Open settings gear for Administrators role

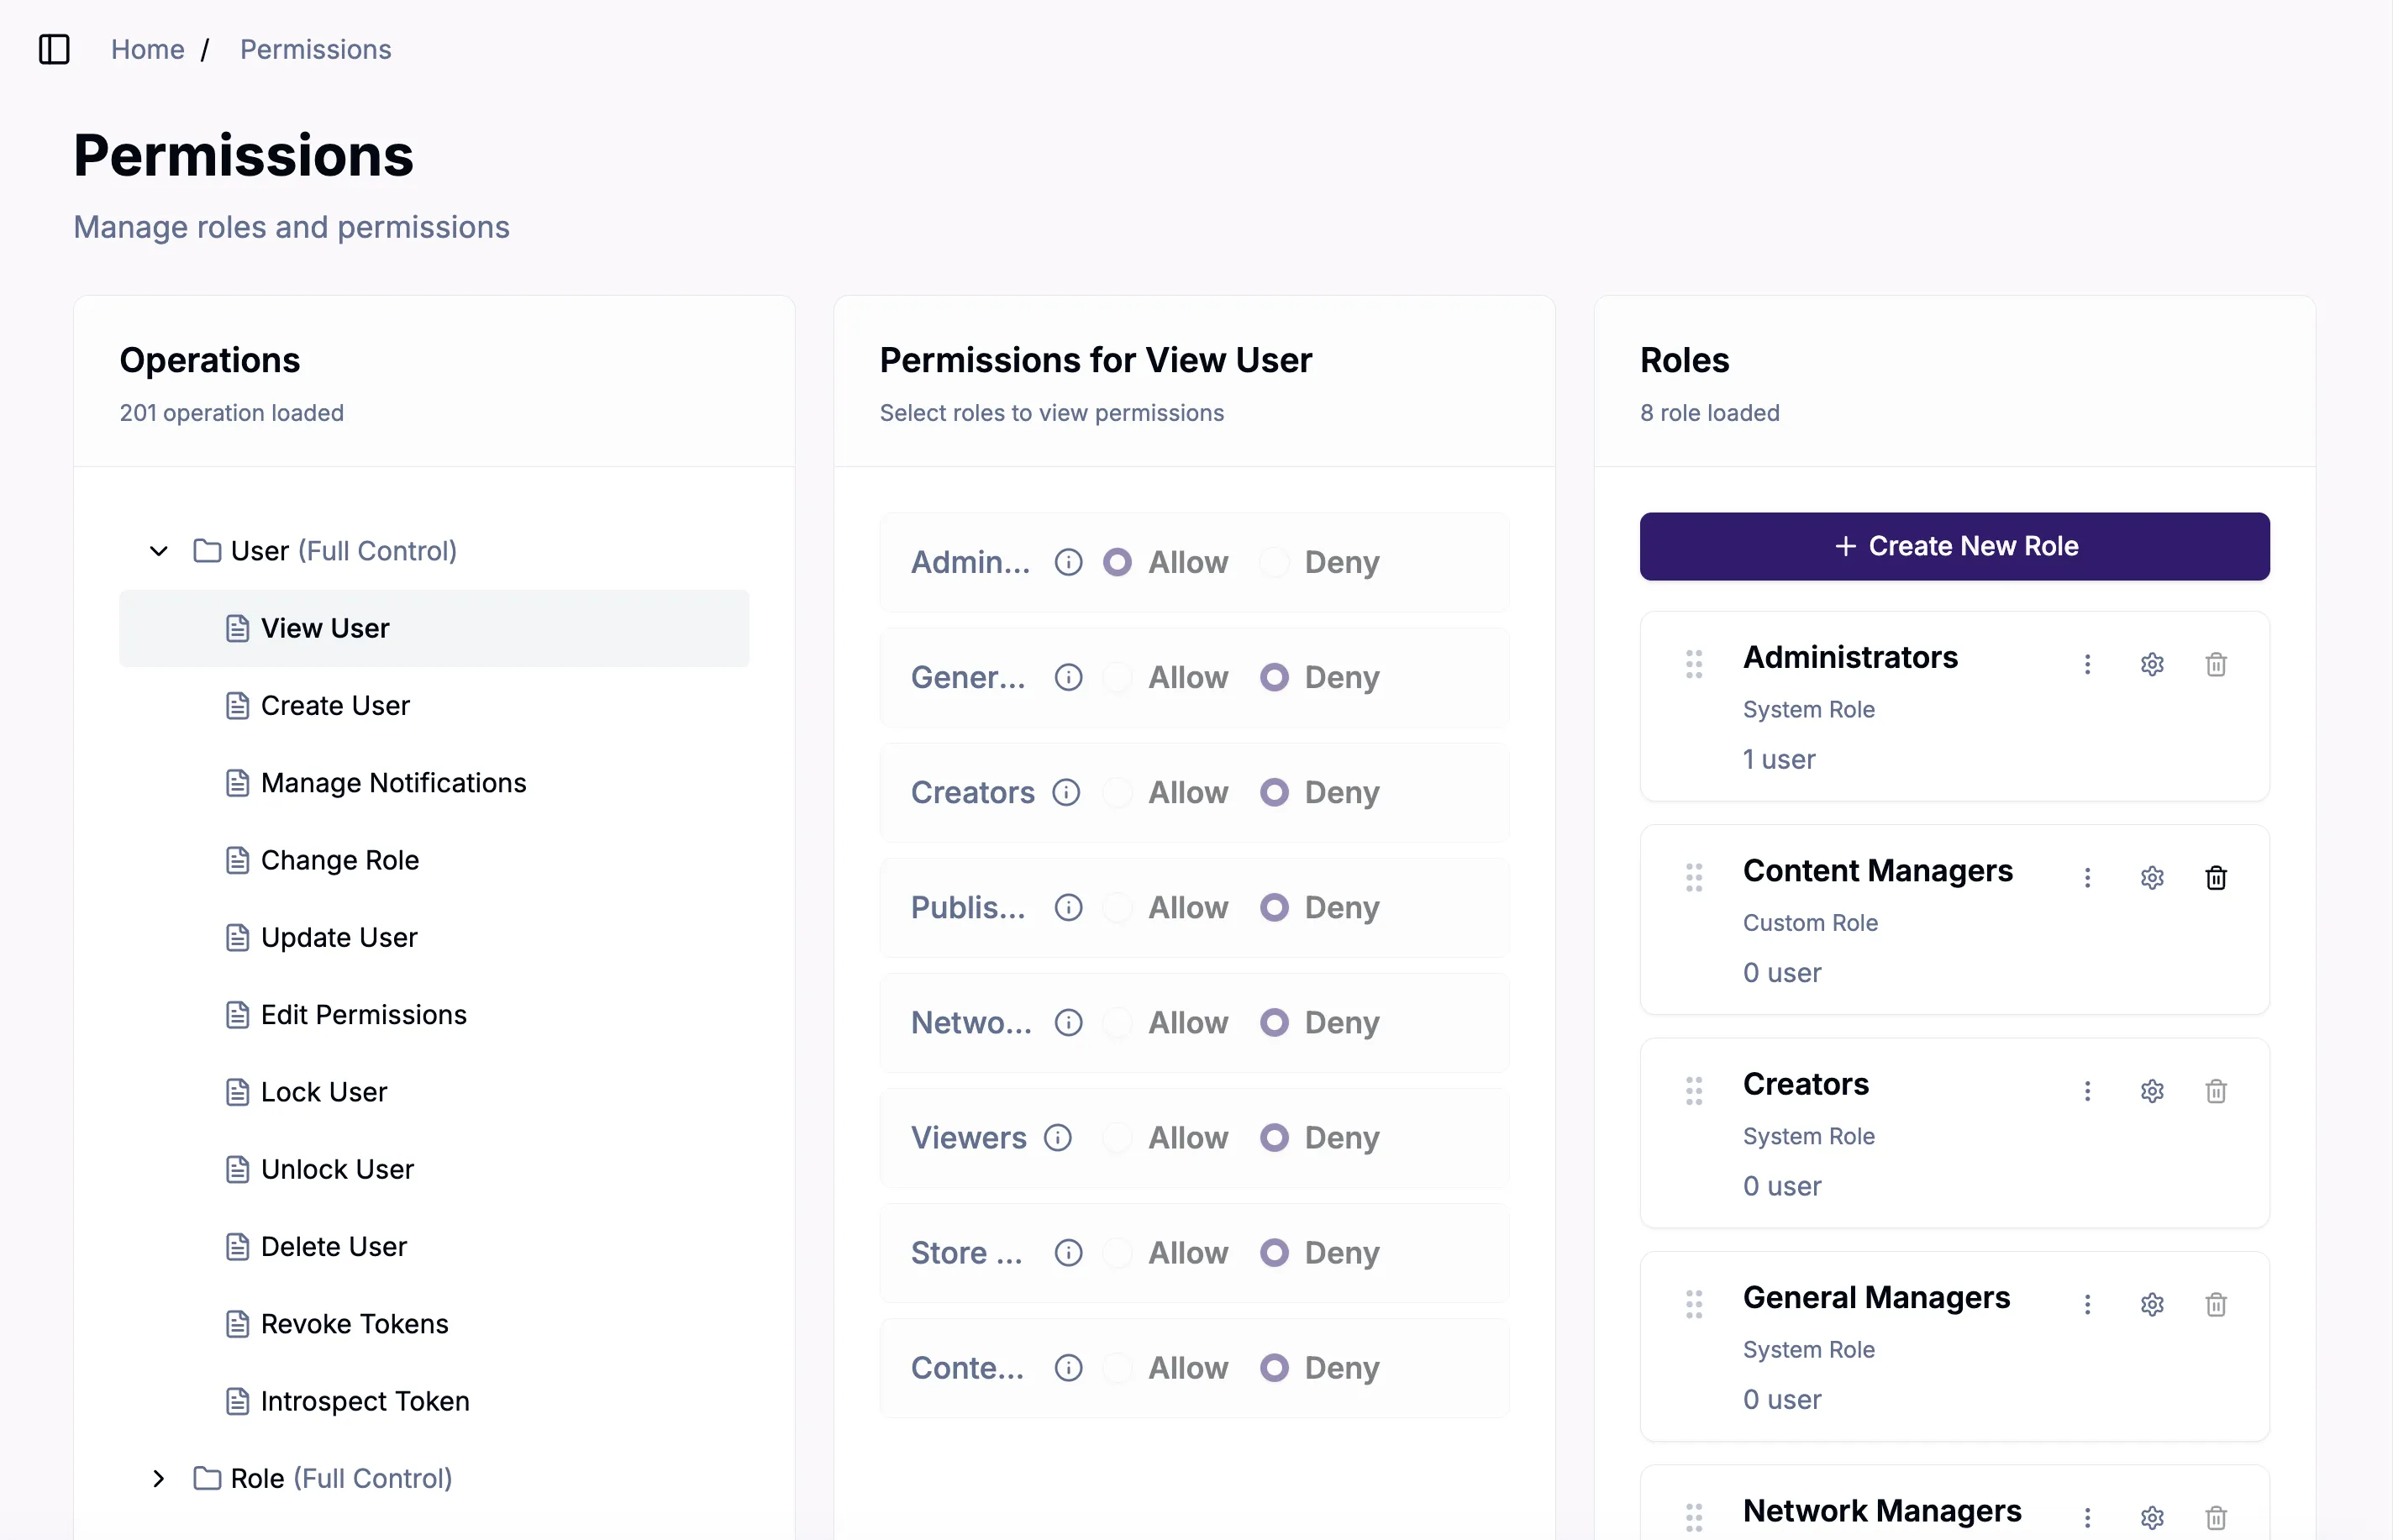(x=2152, y=664)
